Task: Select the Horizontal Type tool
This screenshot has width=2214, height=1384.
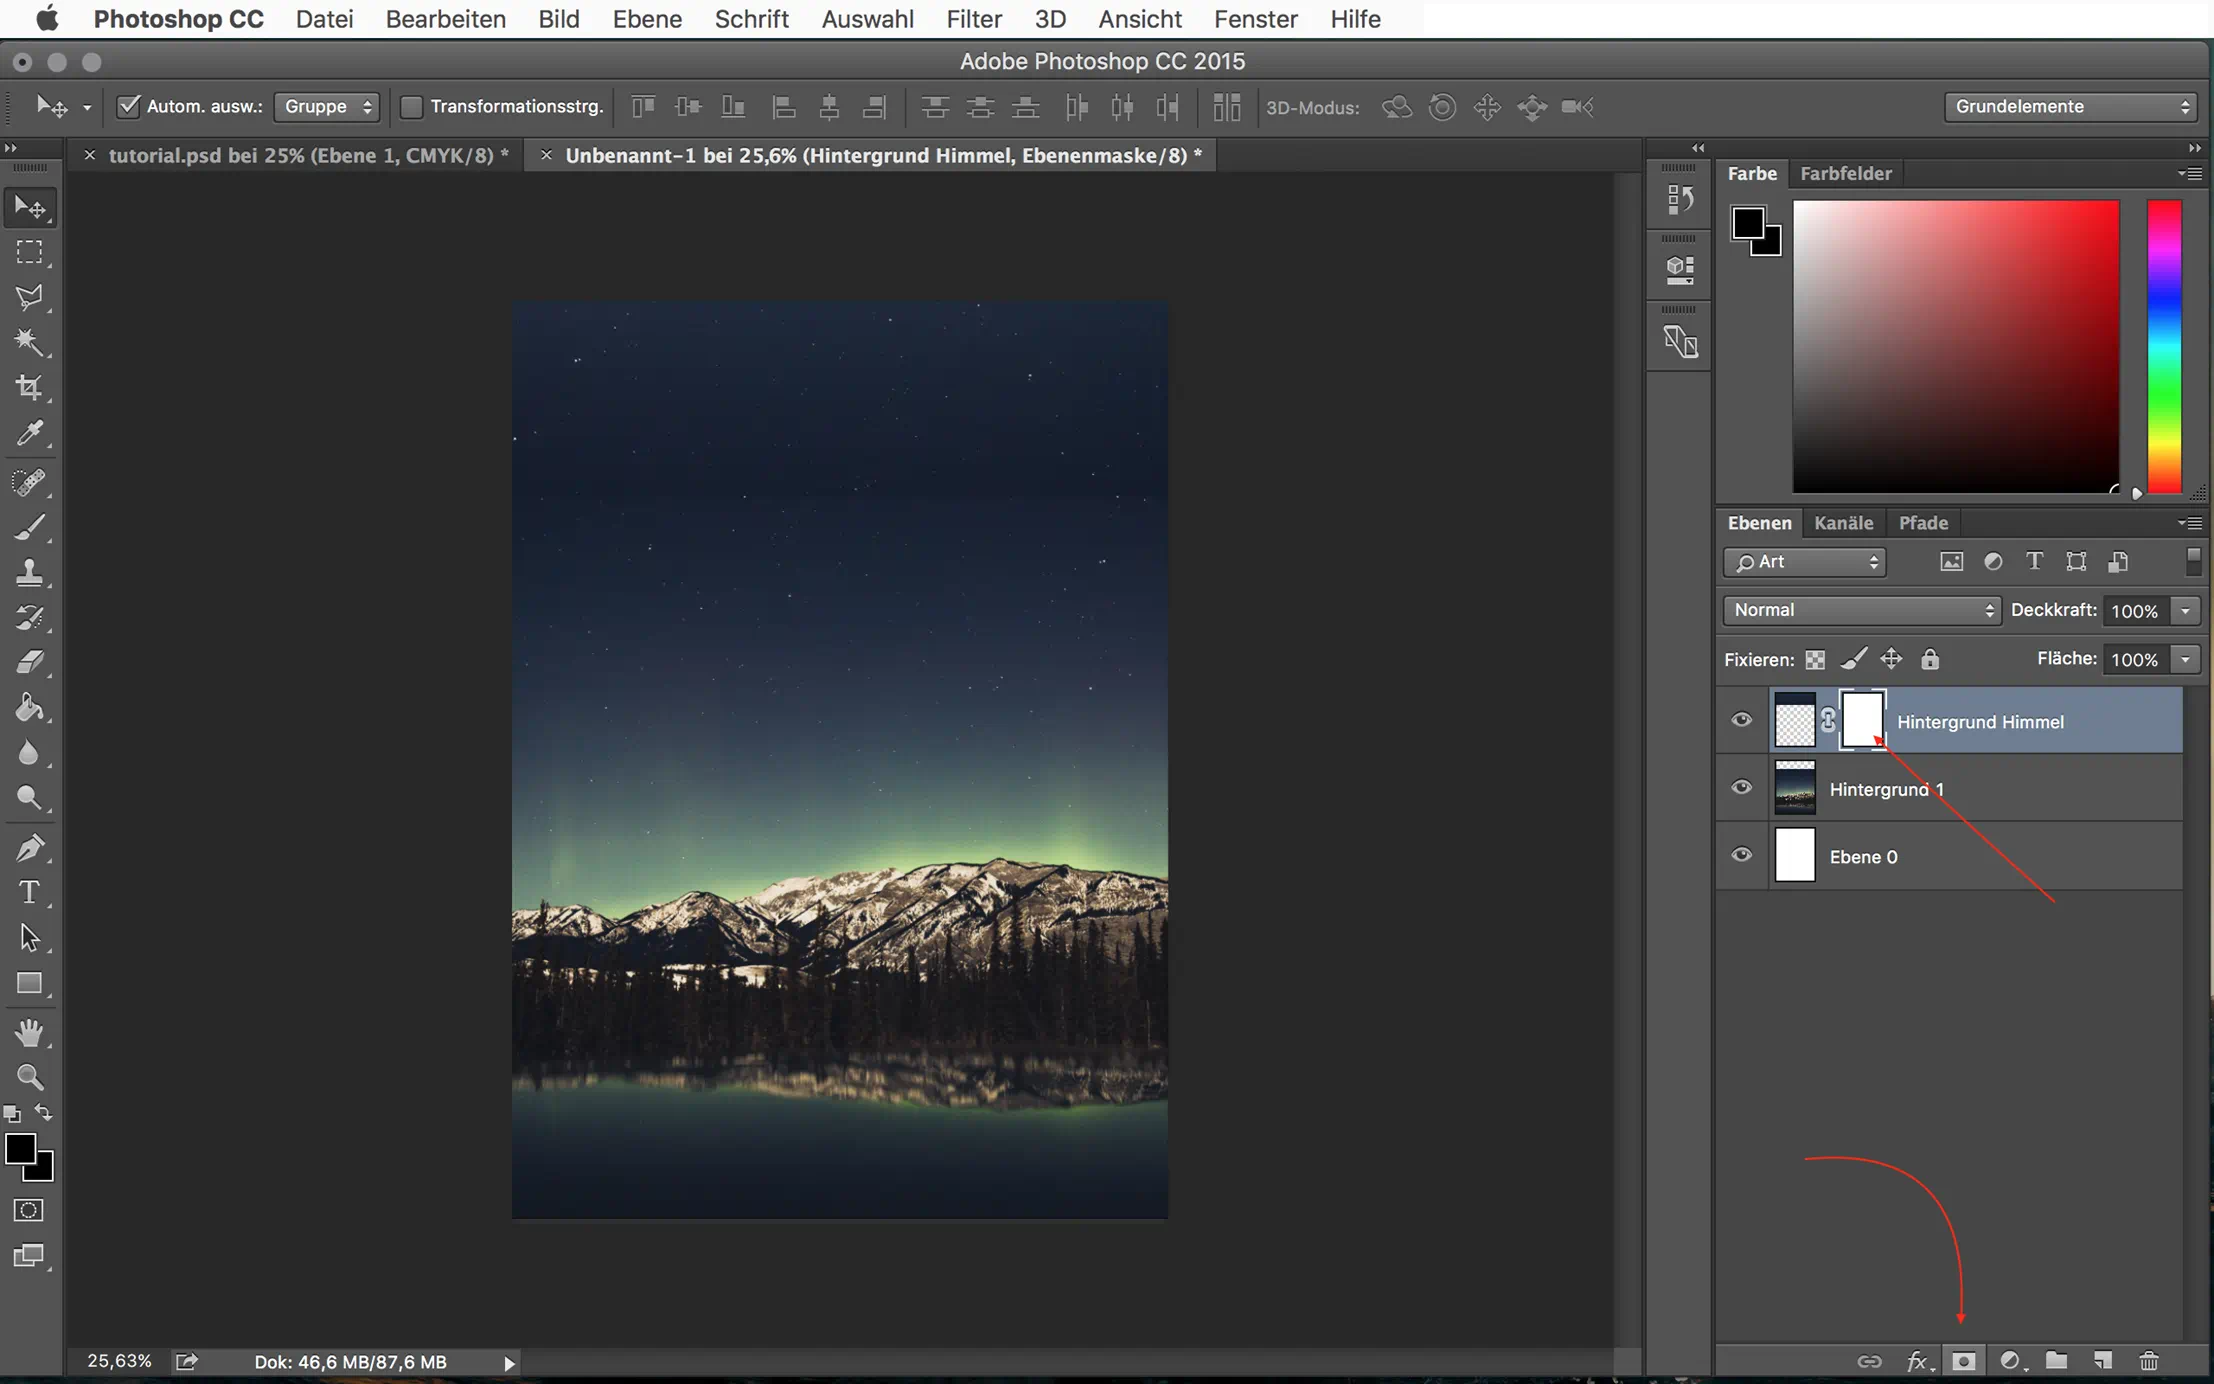Action: pyautogui.click(x=29, y=892)
